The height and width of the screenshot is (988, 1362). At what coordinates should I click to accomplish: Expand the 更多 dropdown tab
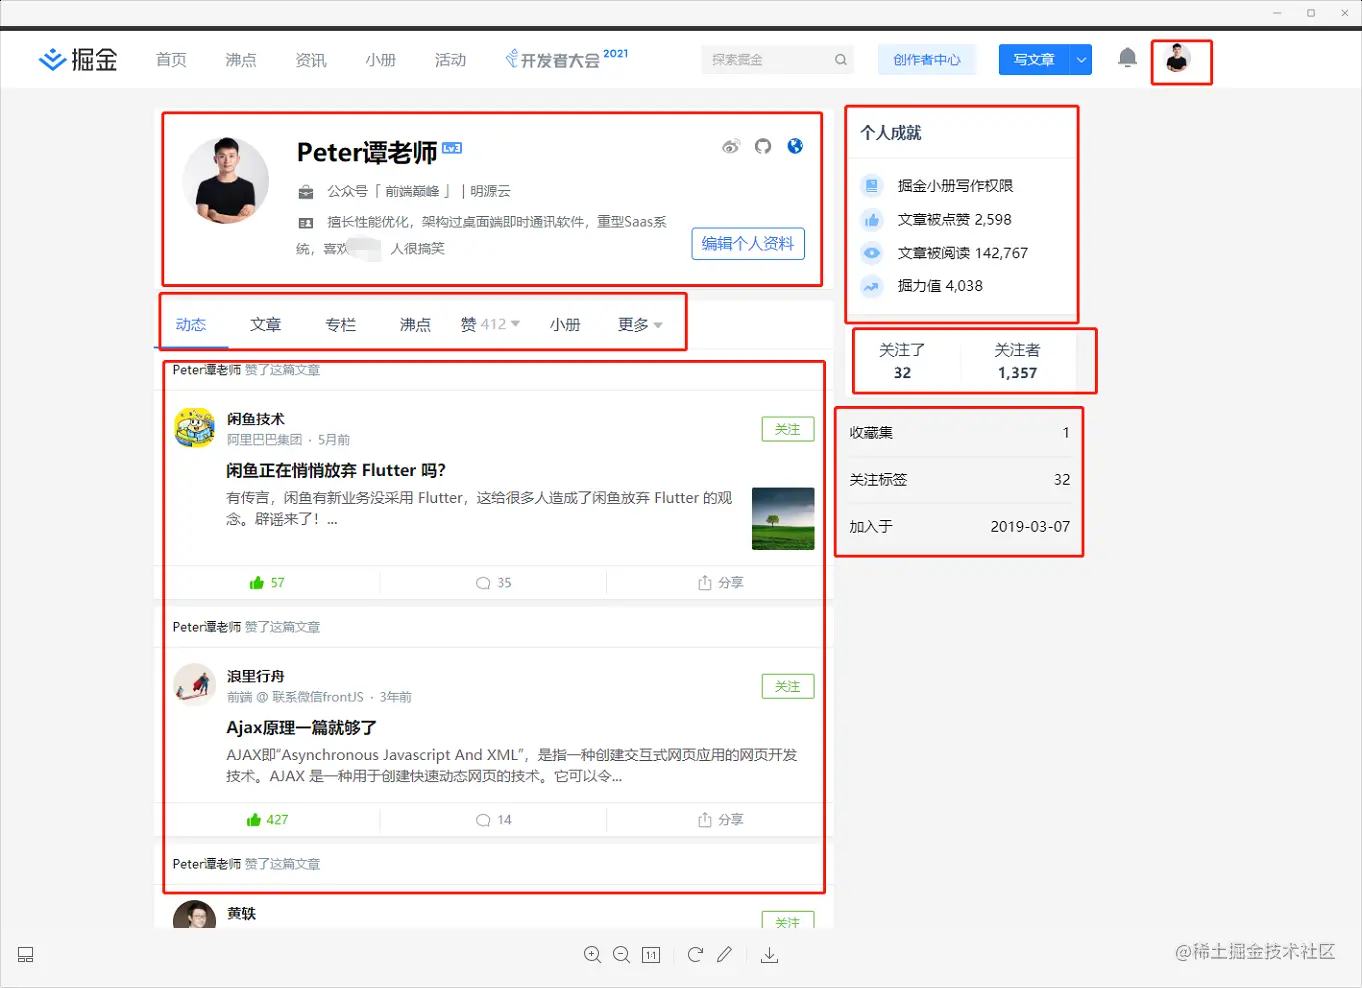[x=640, y=324]
